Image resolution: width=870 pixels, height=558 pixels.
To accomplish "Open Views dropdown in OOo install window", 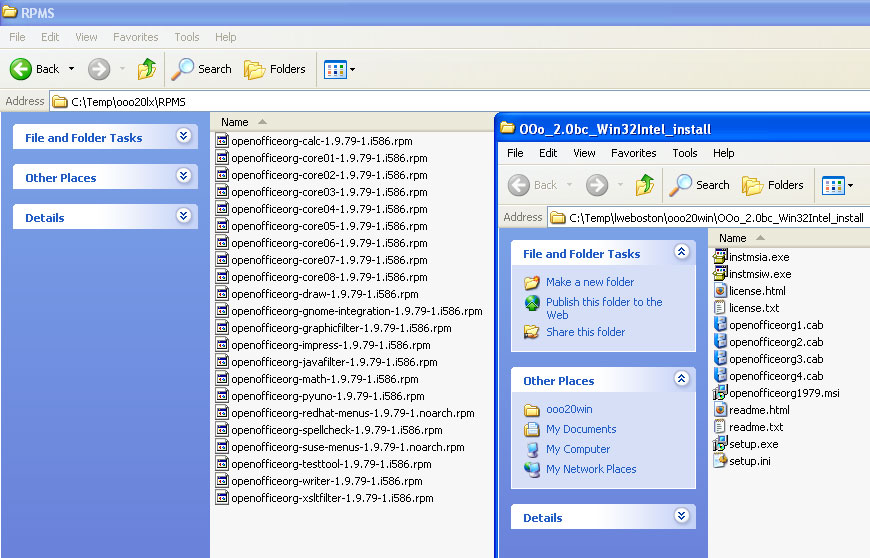I will pos(839,185).
